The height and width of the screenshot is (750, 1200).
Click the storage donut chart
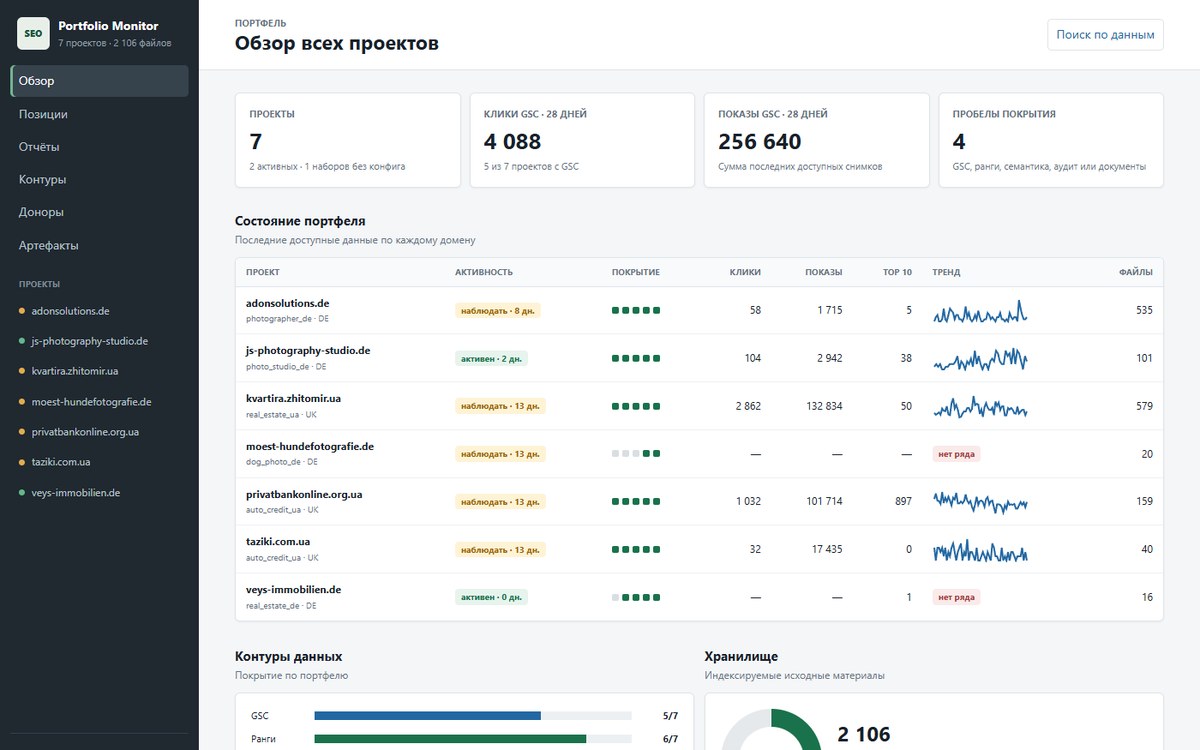[x=771, y=730]
